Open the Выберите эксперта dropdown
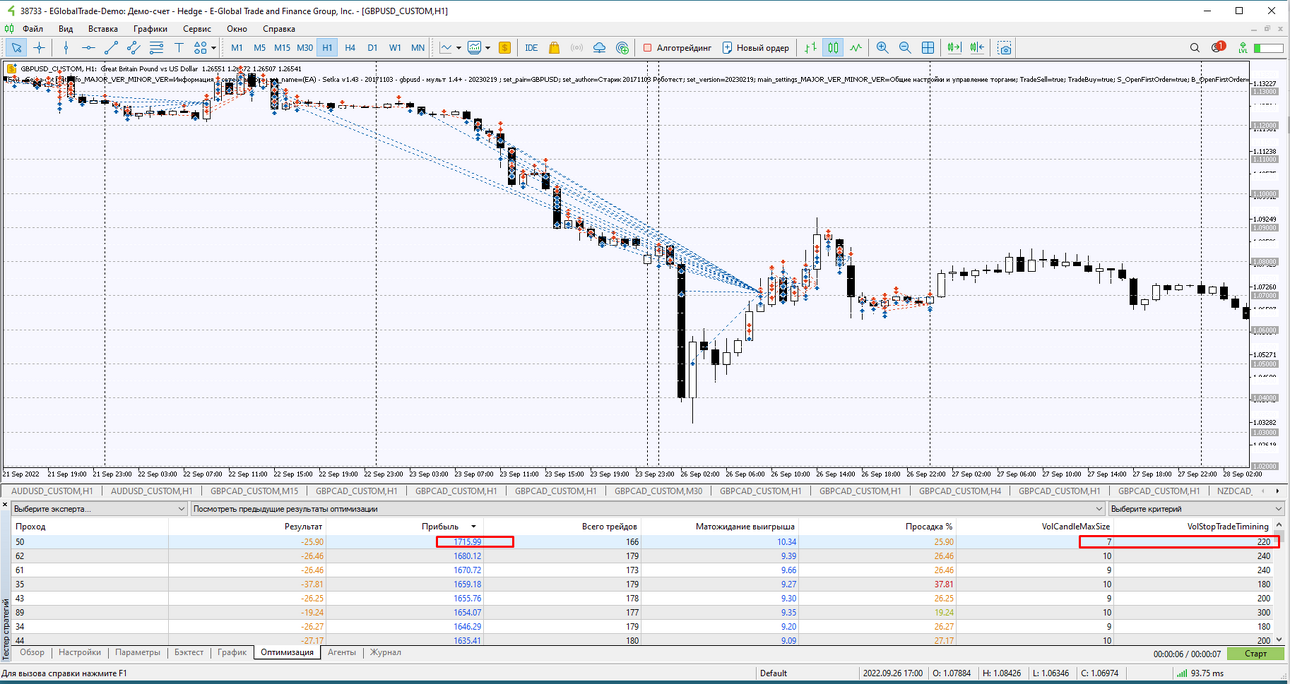Viewport: 1290px width, 684px height. [97, 509]
